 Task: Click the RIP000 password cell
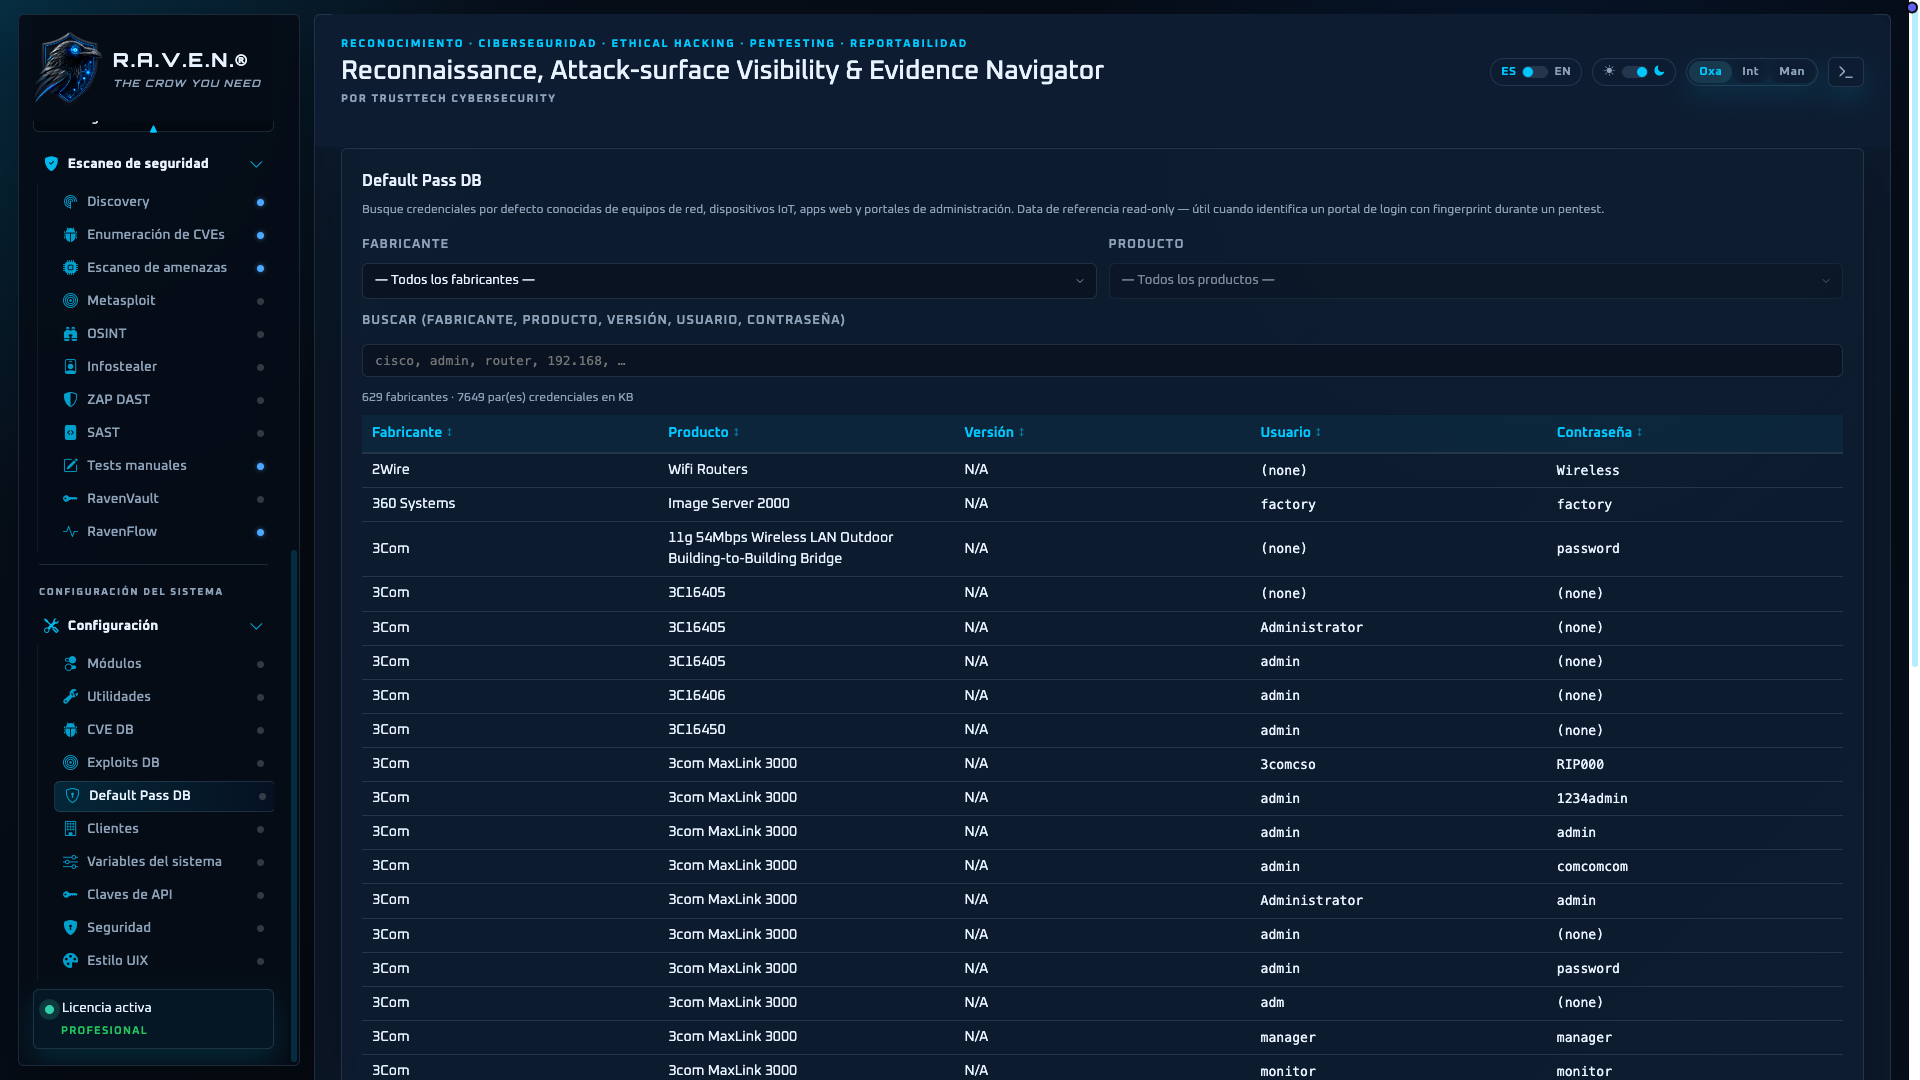(1580, 765)
